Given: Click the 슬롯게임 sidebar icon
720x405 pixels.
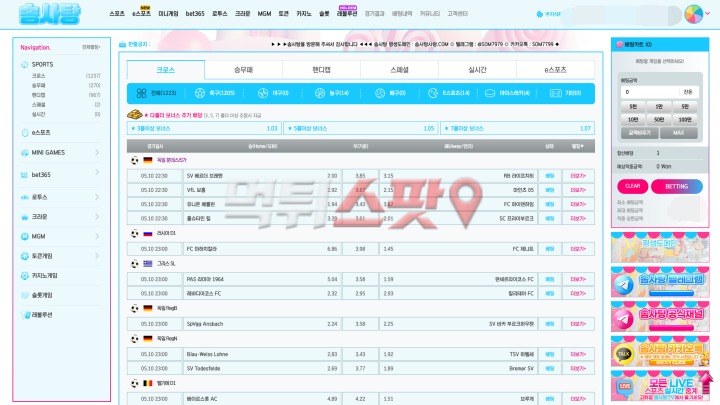Looking at the screenshot, I should [x=25, y=295].
